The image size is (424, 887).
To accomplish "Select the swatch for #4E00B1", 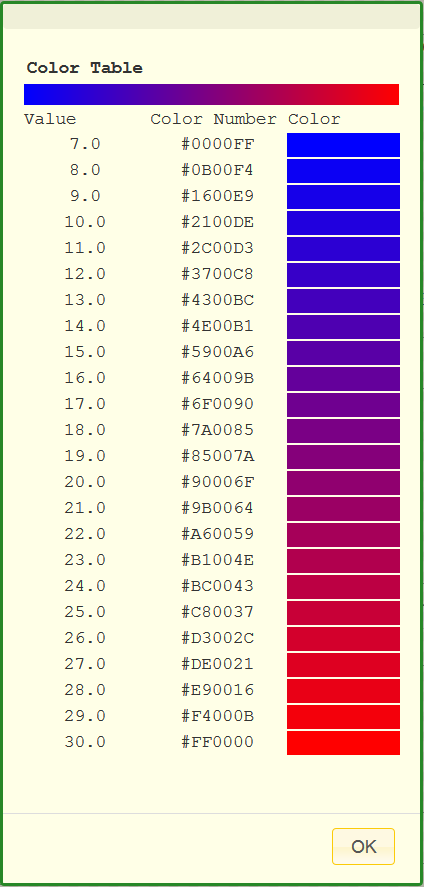I will click(x=343, y=327).
